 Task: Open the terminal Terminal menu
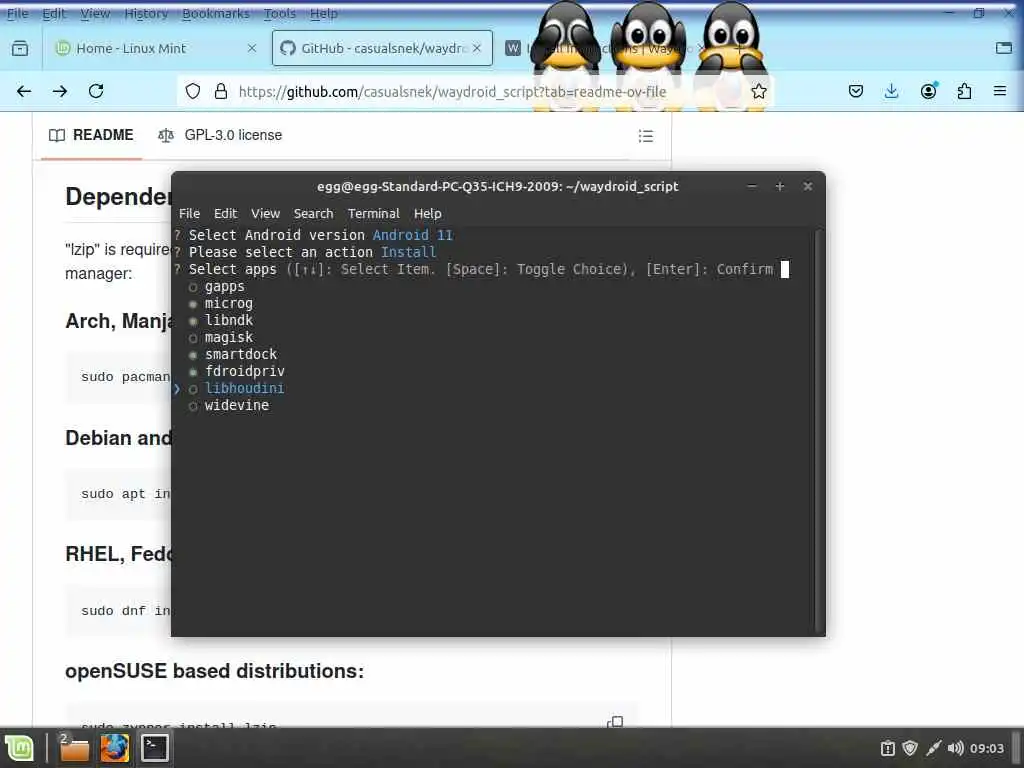coord(374,214)
